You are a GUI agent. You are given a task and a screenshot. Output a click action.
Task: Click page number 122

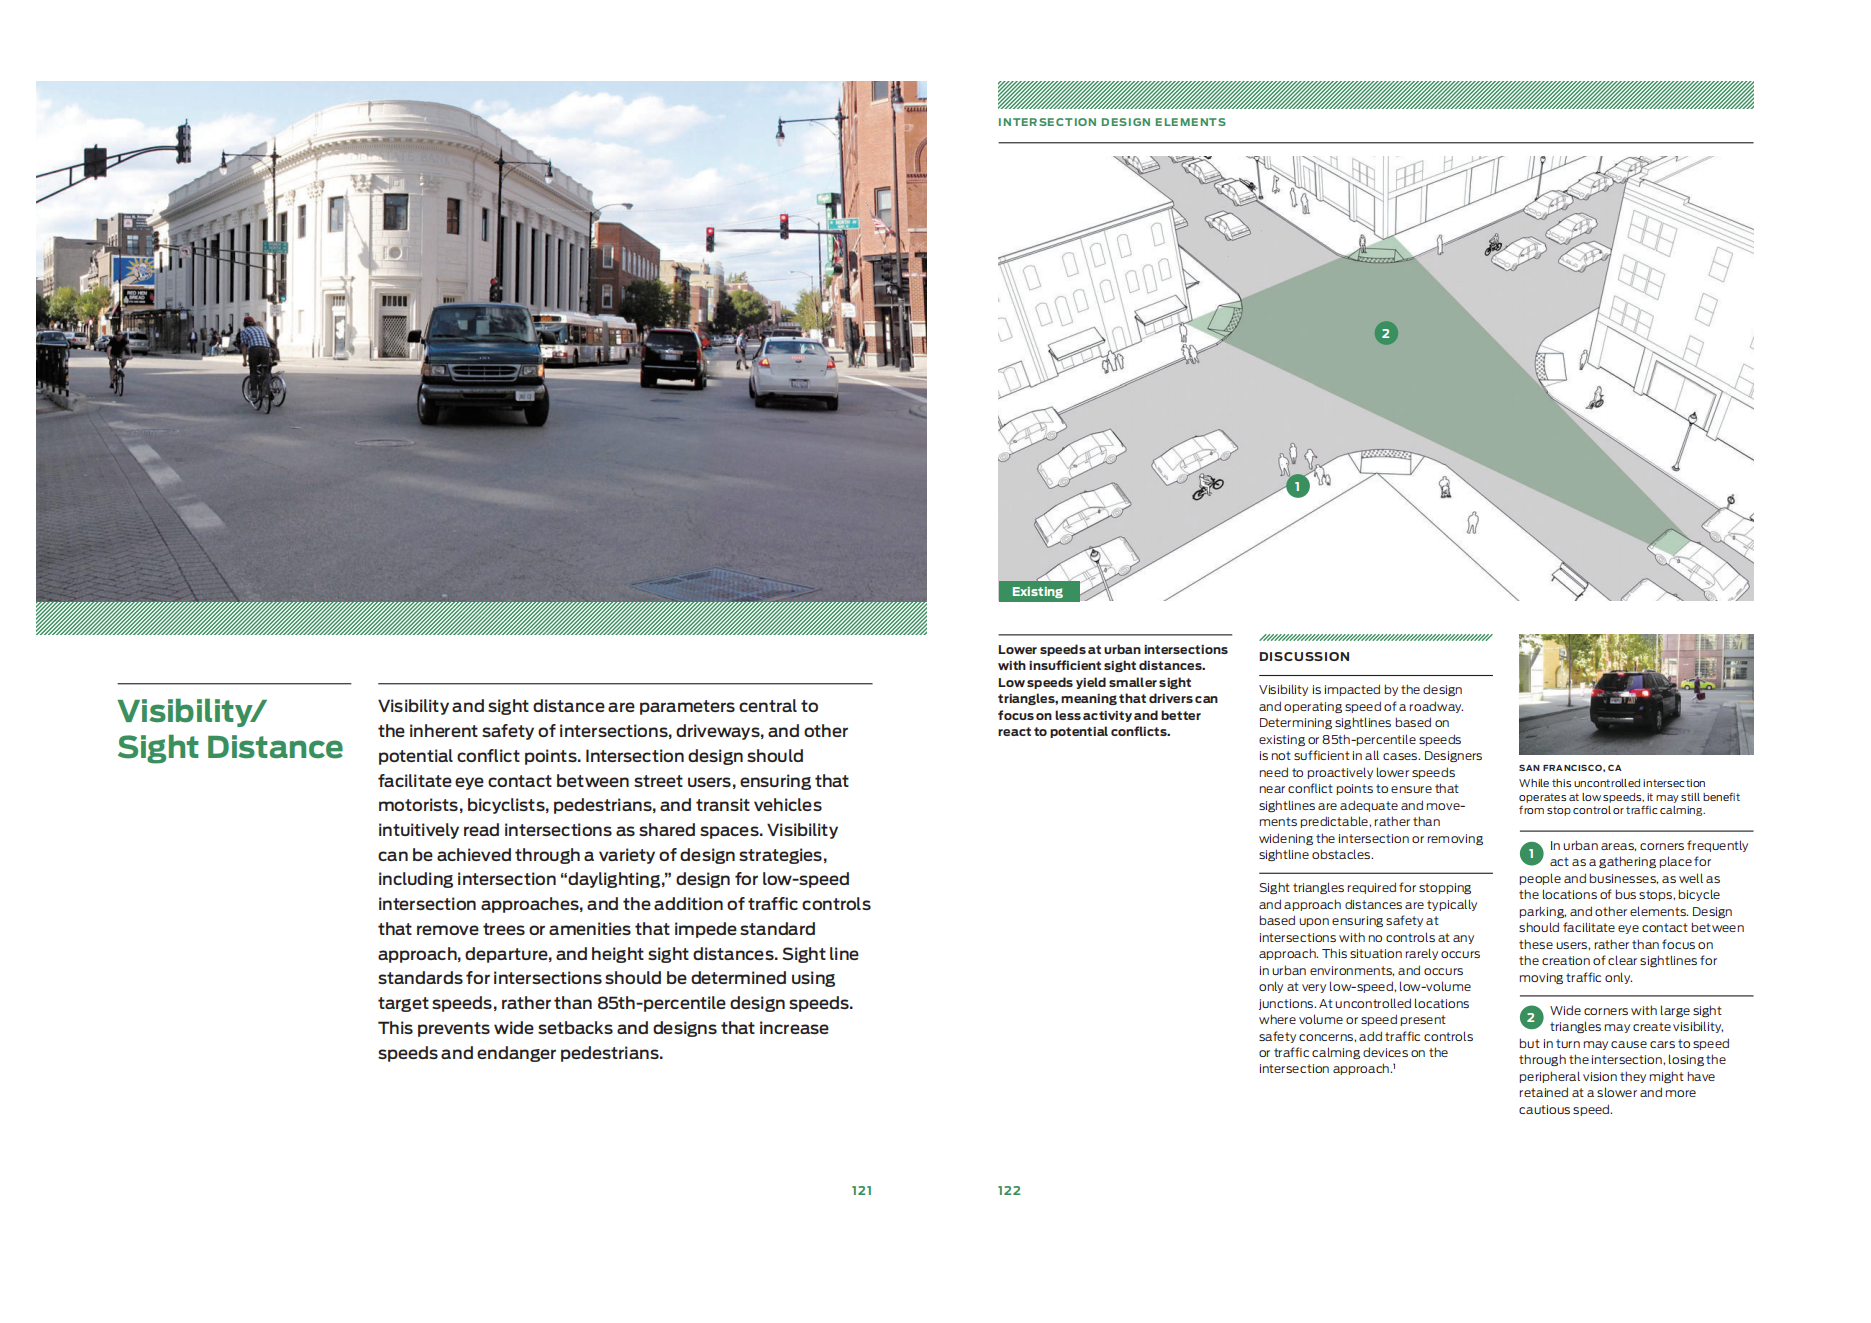point(1009,1190)
